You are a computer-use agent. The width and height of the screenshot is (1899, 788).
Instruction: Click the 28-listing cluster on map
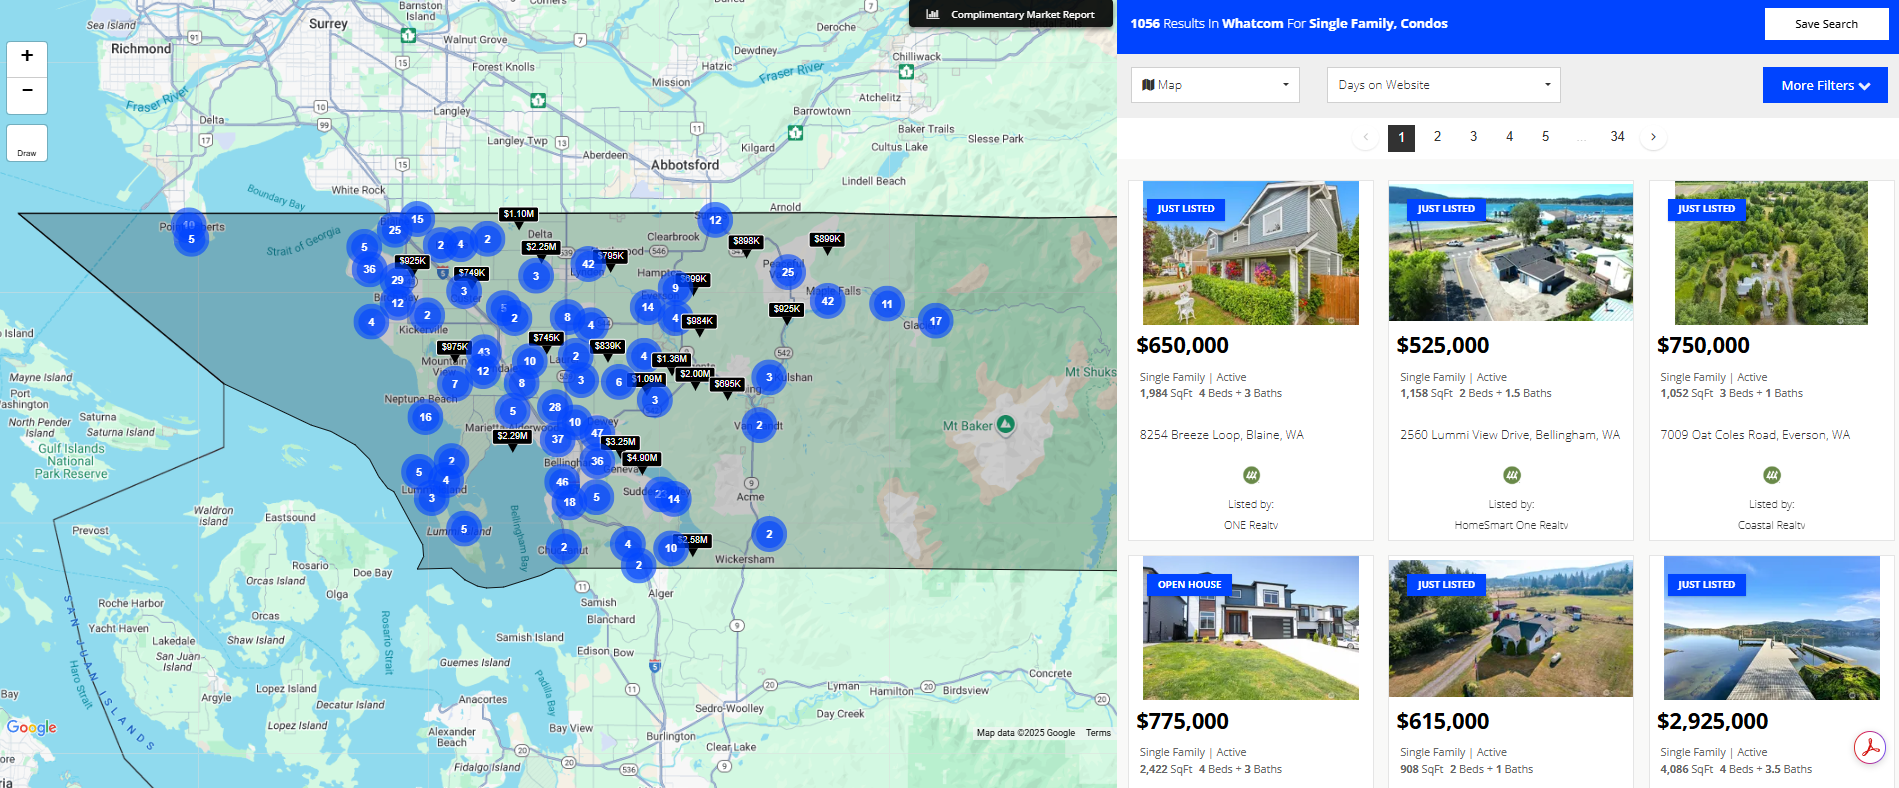tap(555, 407)
